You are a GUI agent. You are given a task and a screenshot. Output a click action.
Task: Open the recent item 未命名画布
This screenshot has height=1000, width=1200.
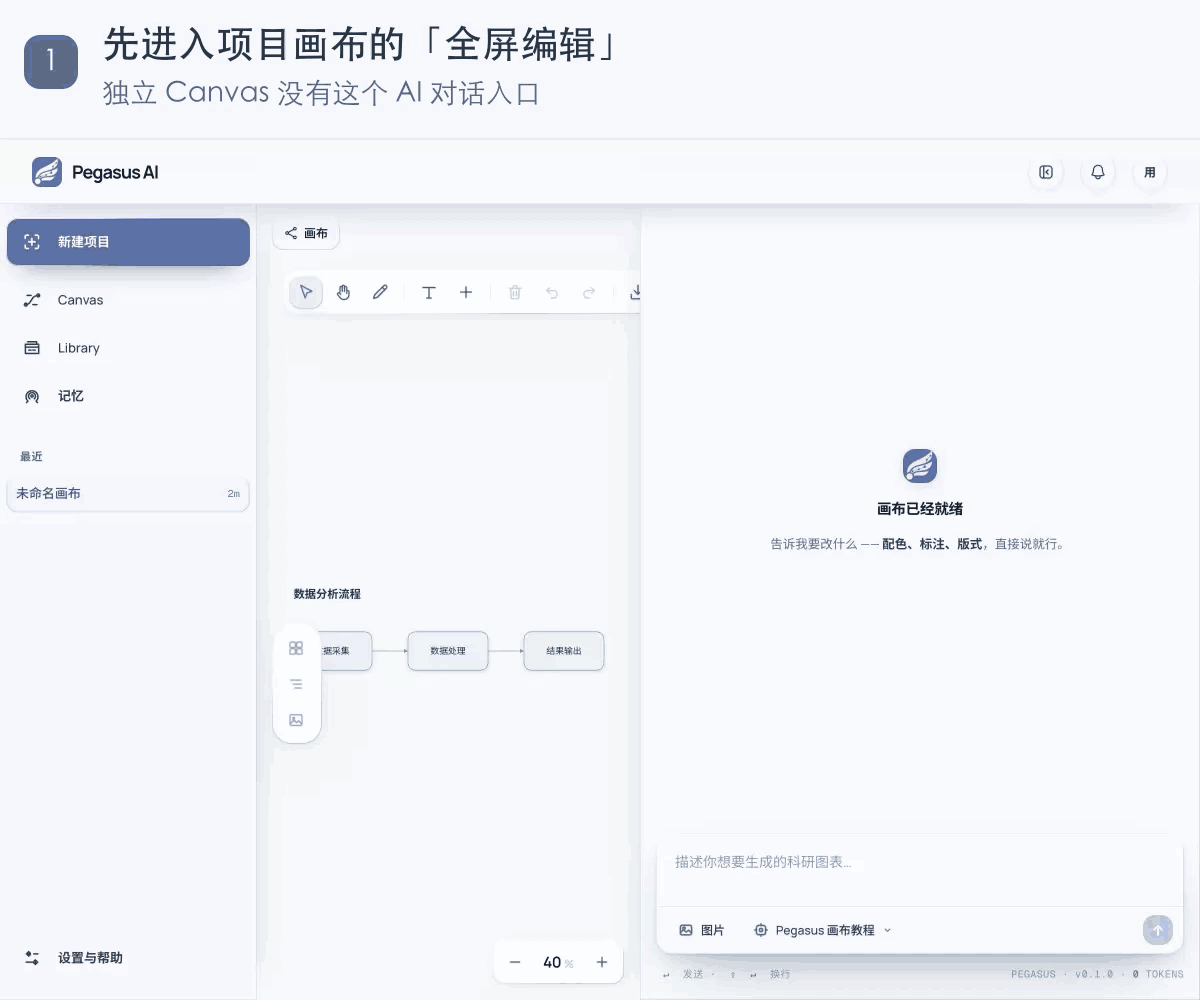[x=128, y=494]
